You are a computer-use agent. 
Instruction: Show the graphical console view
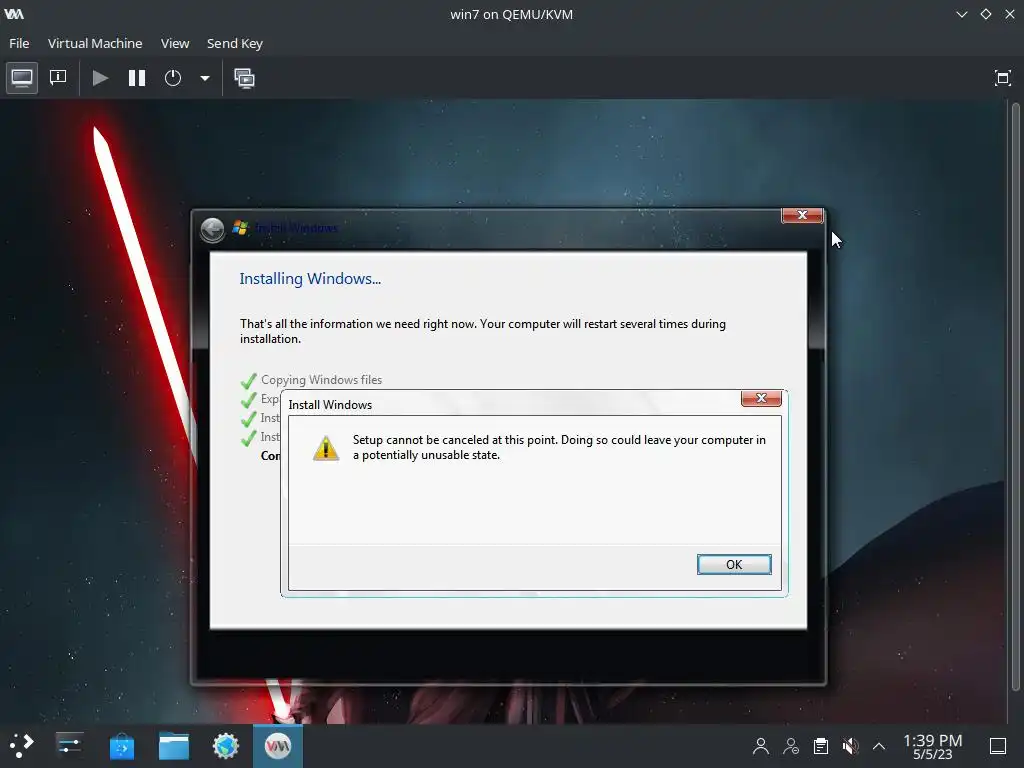[x=22, y=78]
